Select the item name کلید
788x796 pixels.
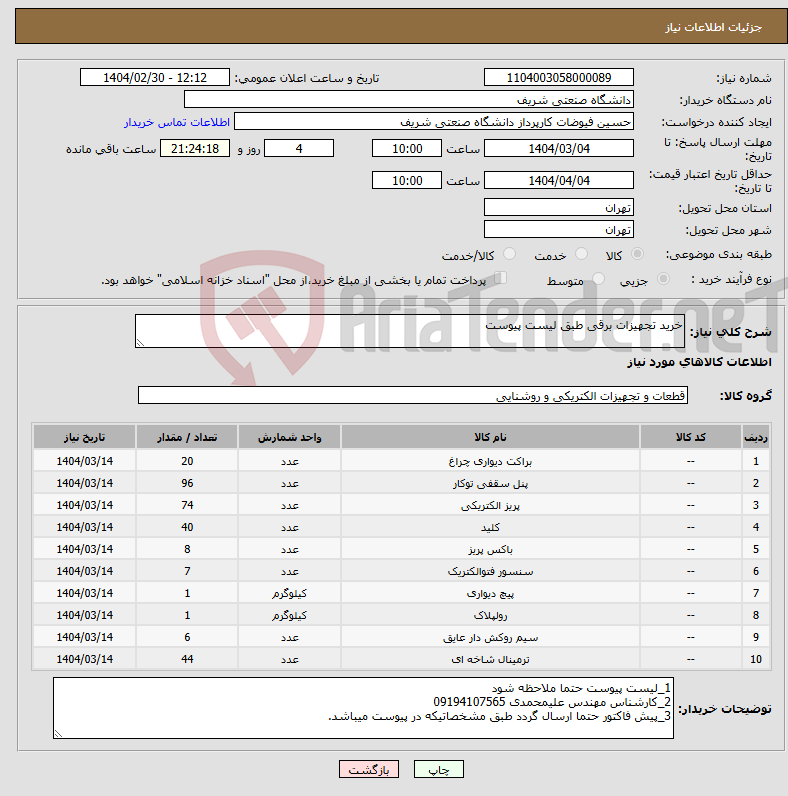[490, 527]
